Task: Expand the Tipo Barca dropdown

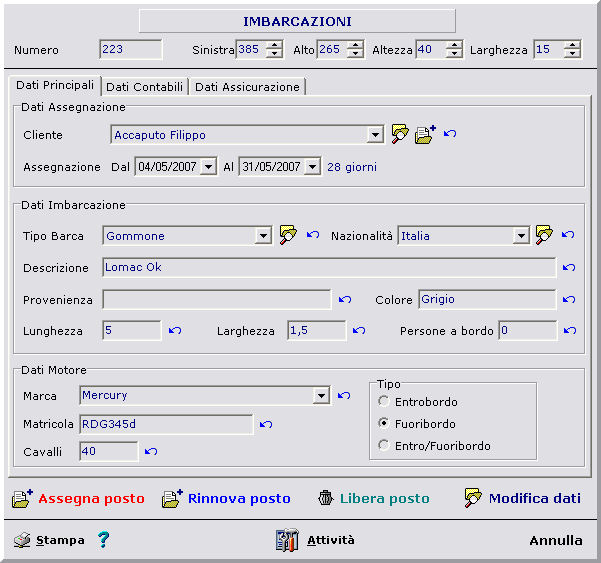Action: (x=263, y=235)
